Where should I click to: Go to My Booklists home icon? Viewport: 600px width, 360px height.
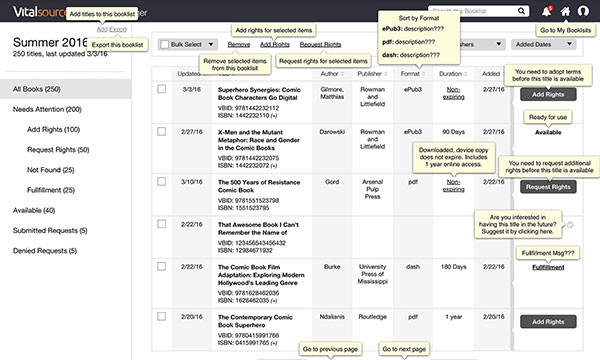point(565,11)
